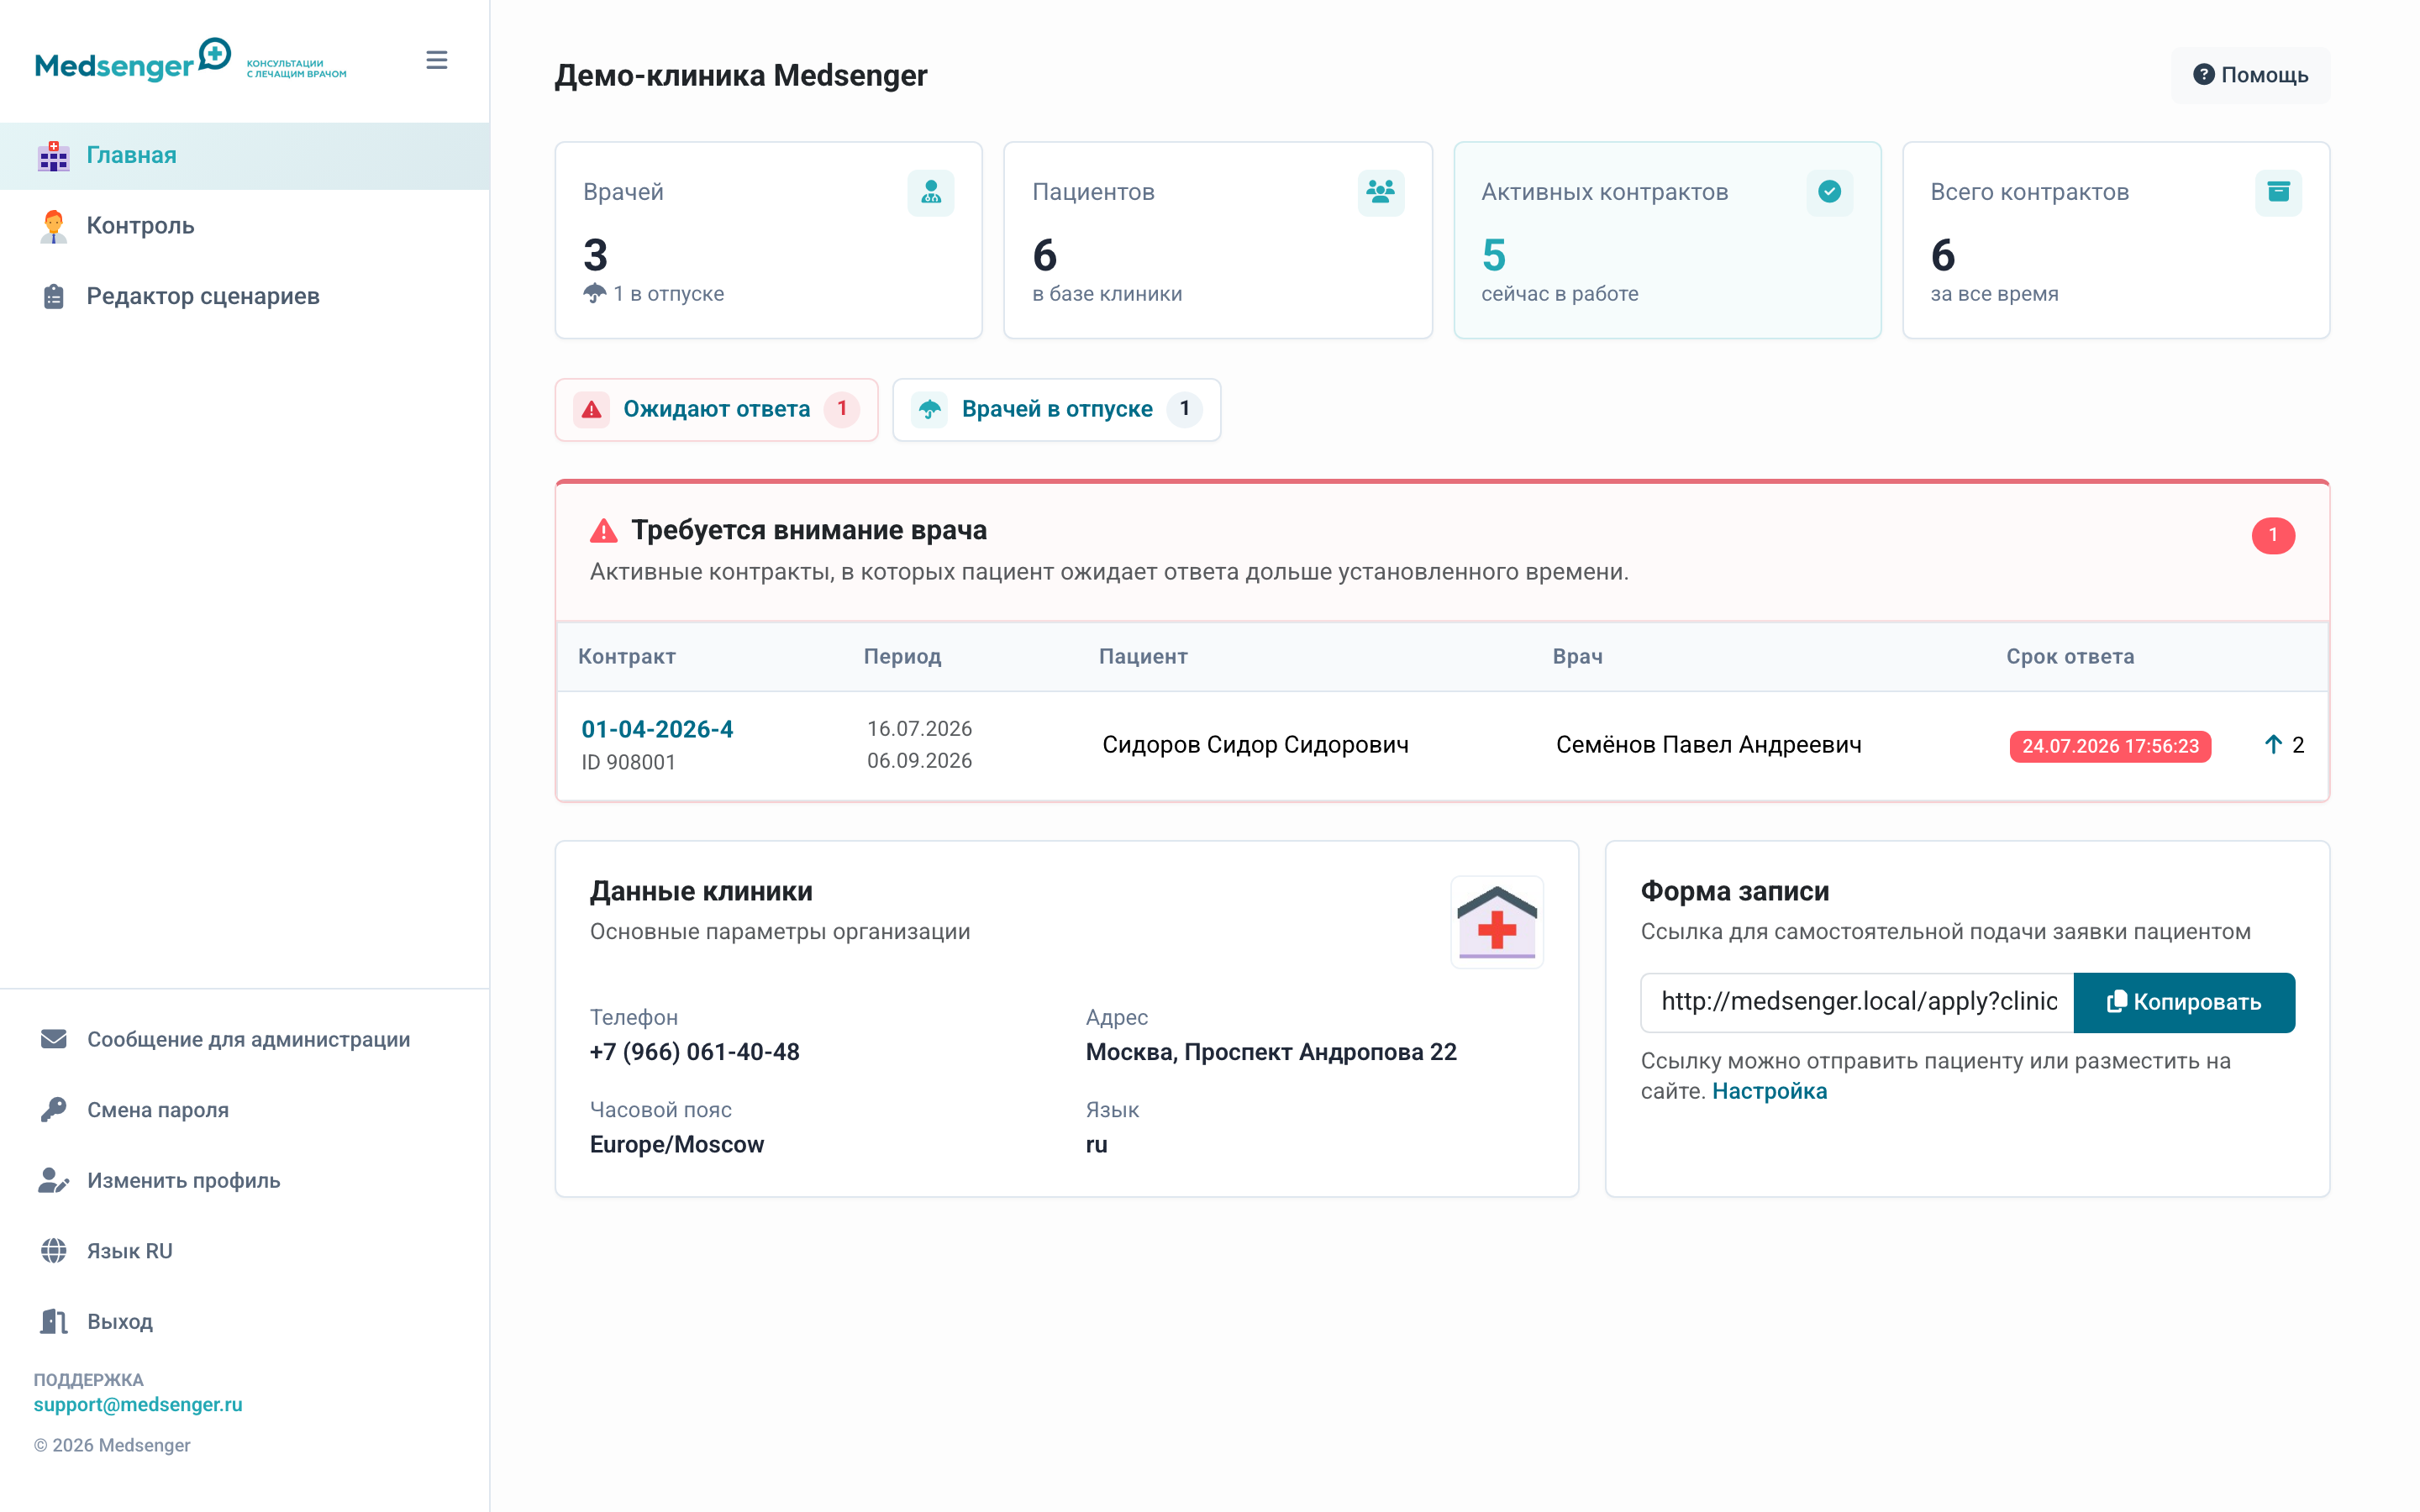Click the door icon beside Выход

[x=54, y=1322]
